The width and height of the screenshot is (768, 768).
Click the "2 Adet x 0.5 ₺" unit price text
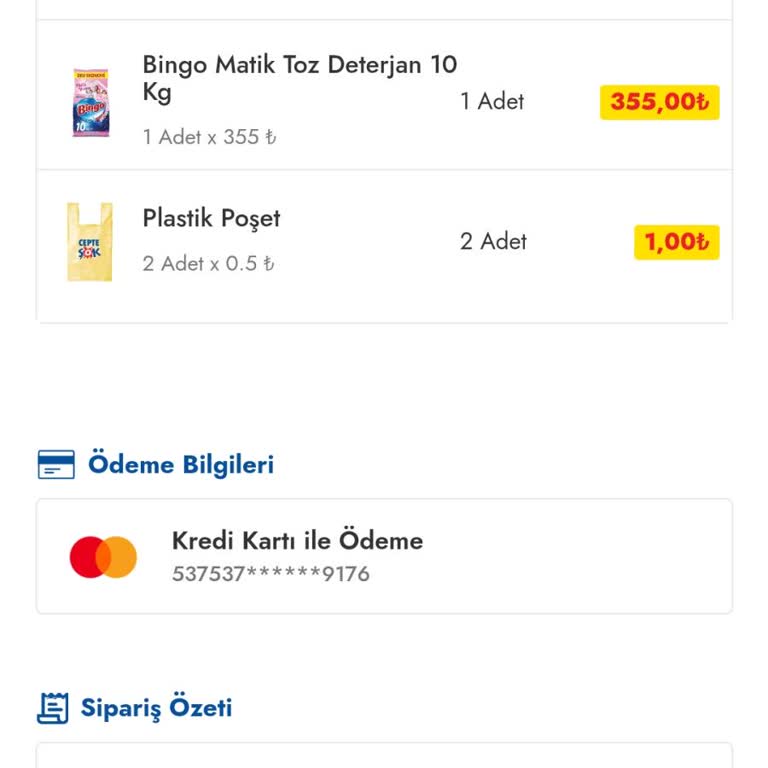point(208,264)
